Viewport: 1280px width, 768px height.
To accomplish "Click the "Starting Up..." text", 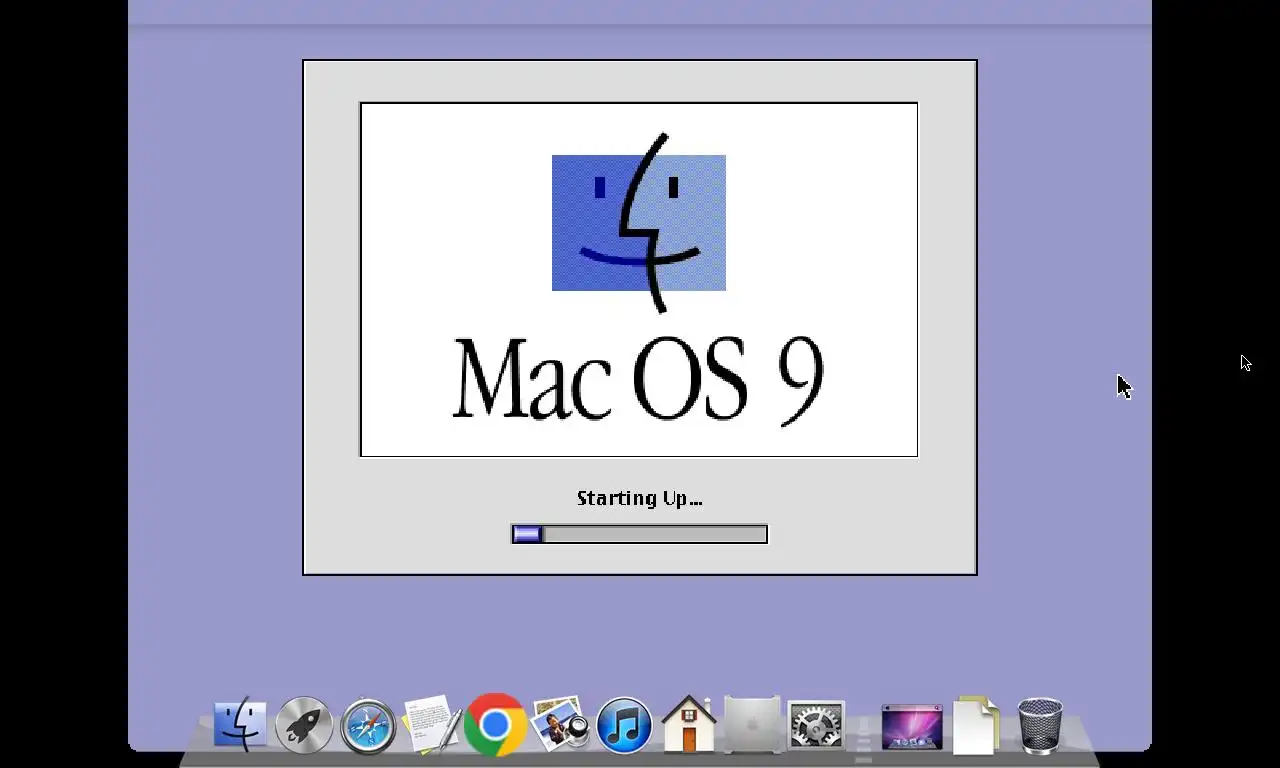I will (639, 498).
